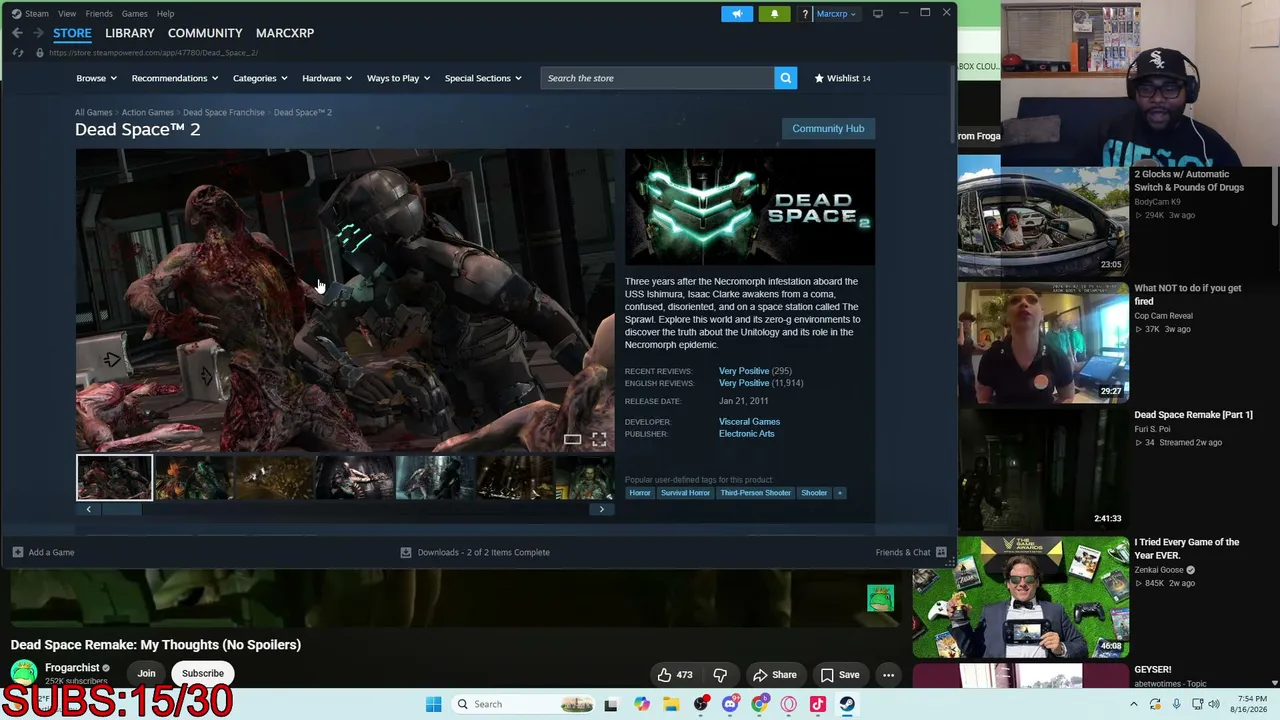Enter Steam Big Picture mode icon
This screenshot has width=1280, height=720.
[878, 14]
